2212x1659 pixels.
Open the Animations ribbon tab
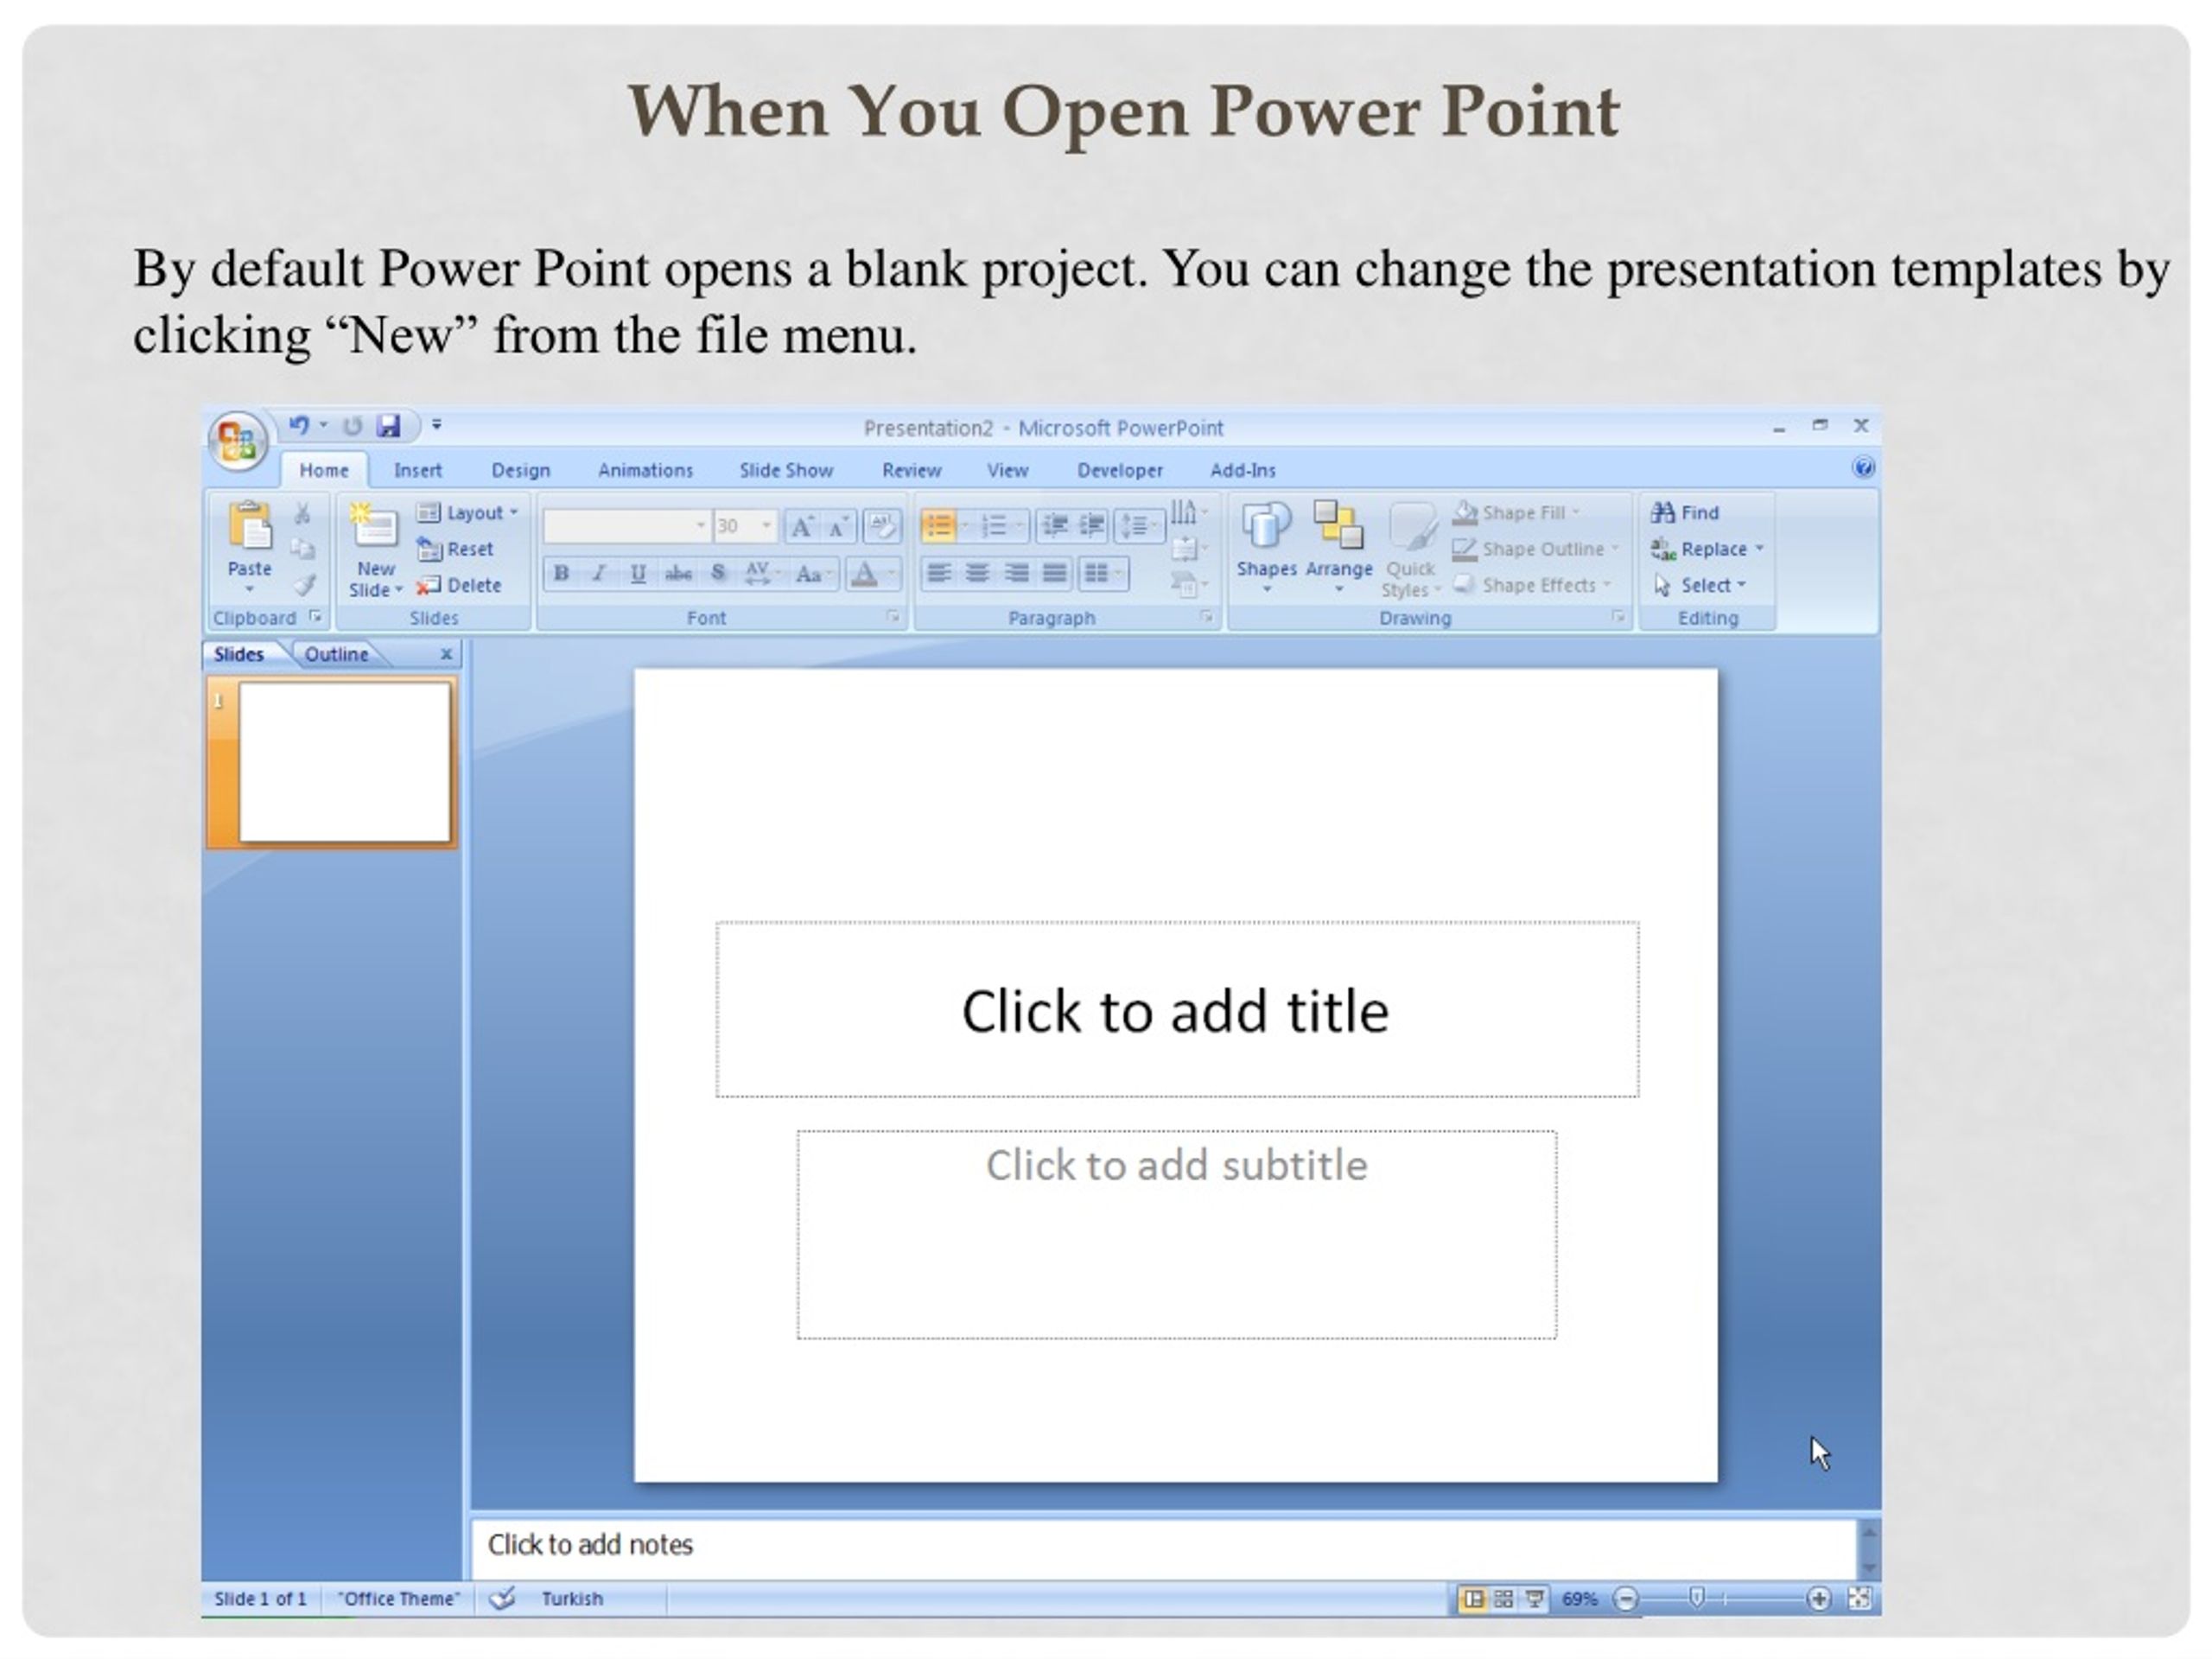tap(645, 470)
